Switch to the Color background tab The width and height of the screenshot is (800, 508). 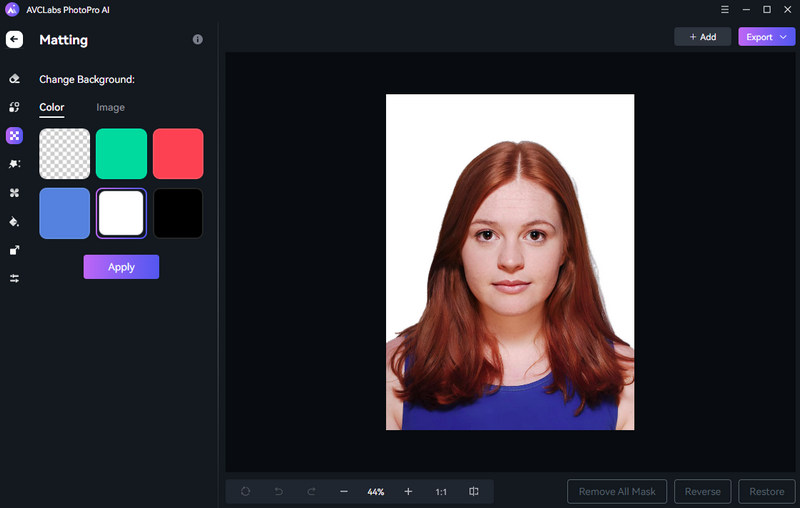tap(51, 107)
